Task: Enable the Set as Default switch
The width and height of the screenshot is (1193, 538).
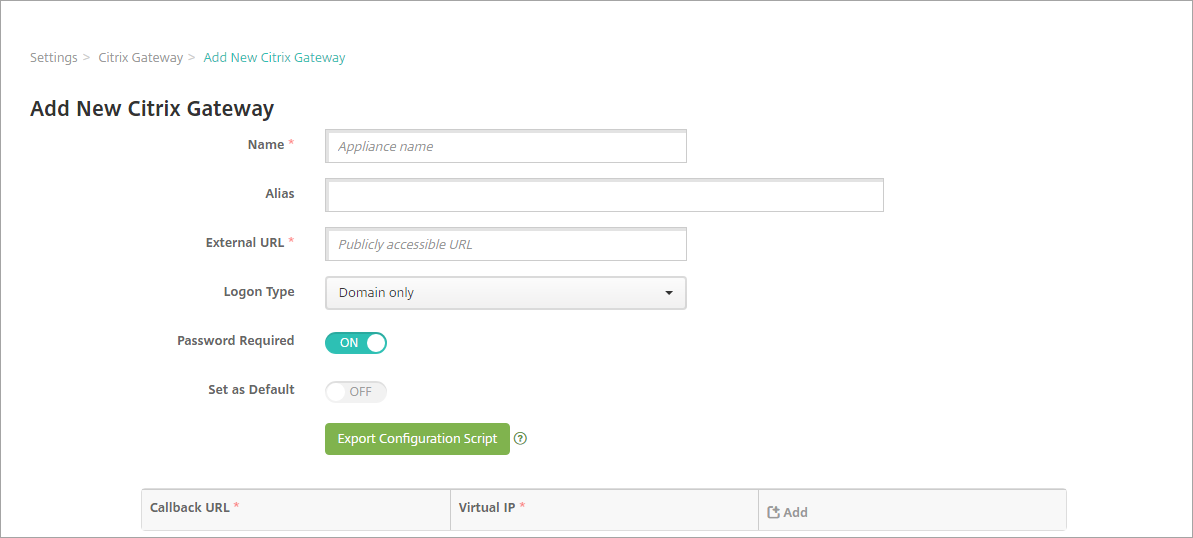Action: (x=356, y=391)
